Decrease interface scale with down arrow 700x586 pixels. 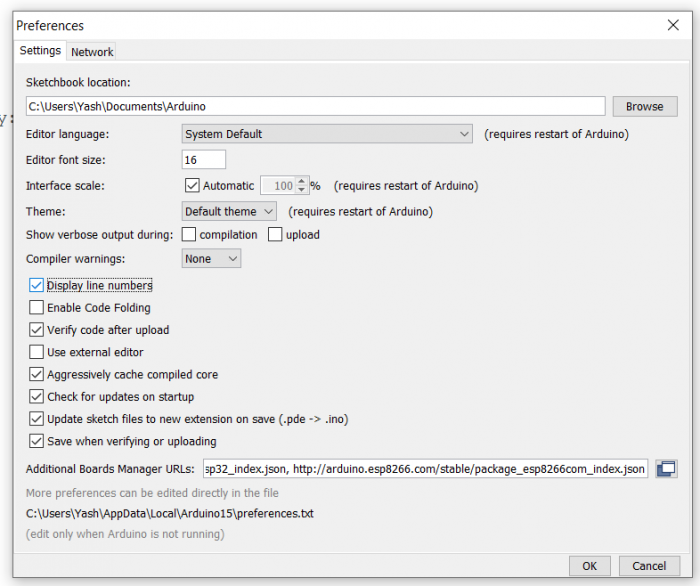point(302,190)
